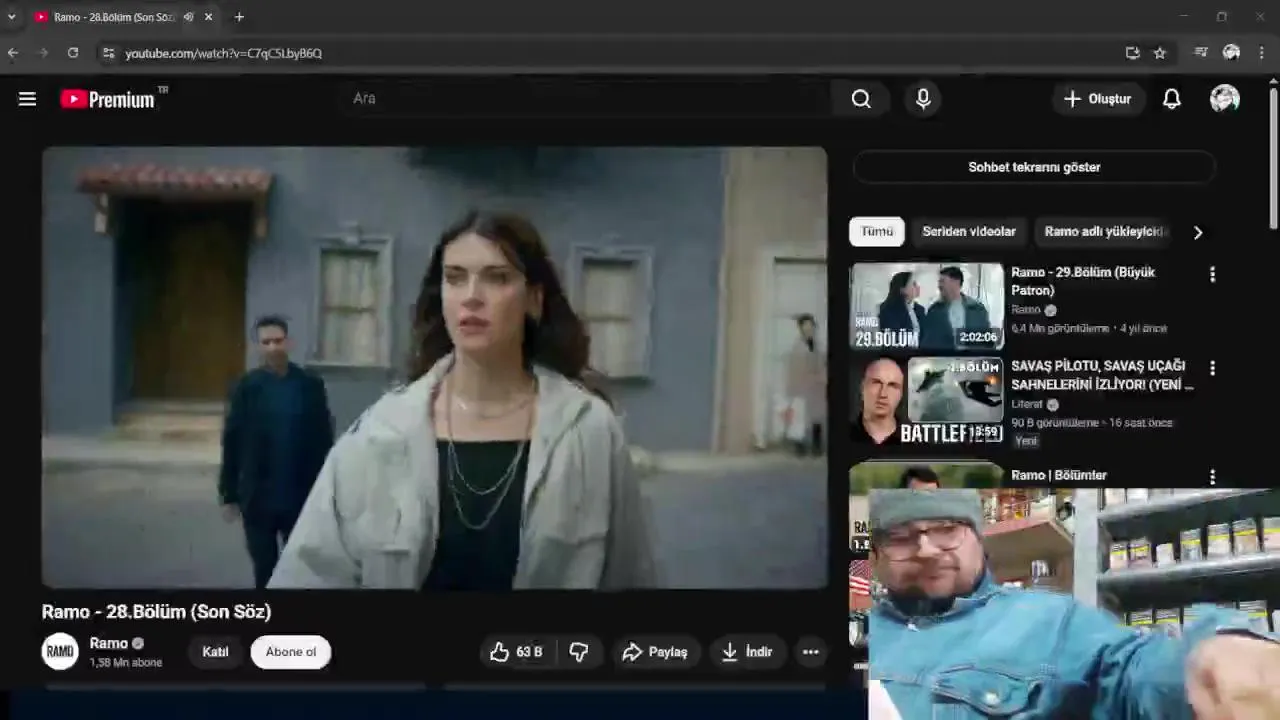Open the notifications bell
Image resolution: width=1280 pixels, height=720 pixels.
(x=1171, y=99)
